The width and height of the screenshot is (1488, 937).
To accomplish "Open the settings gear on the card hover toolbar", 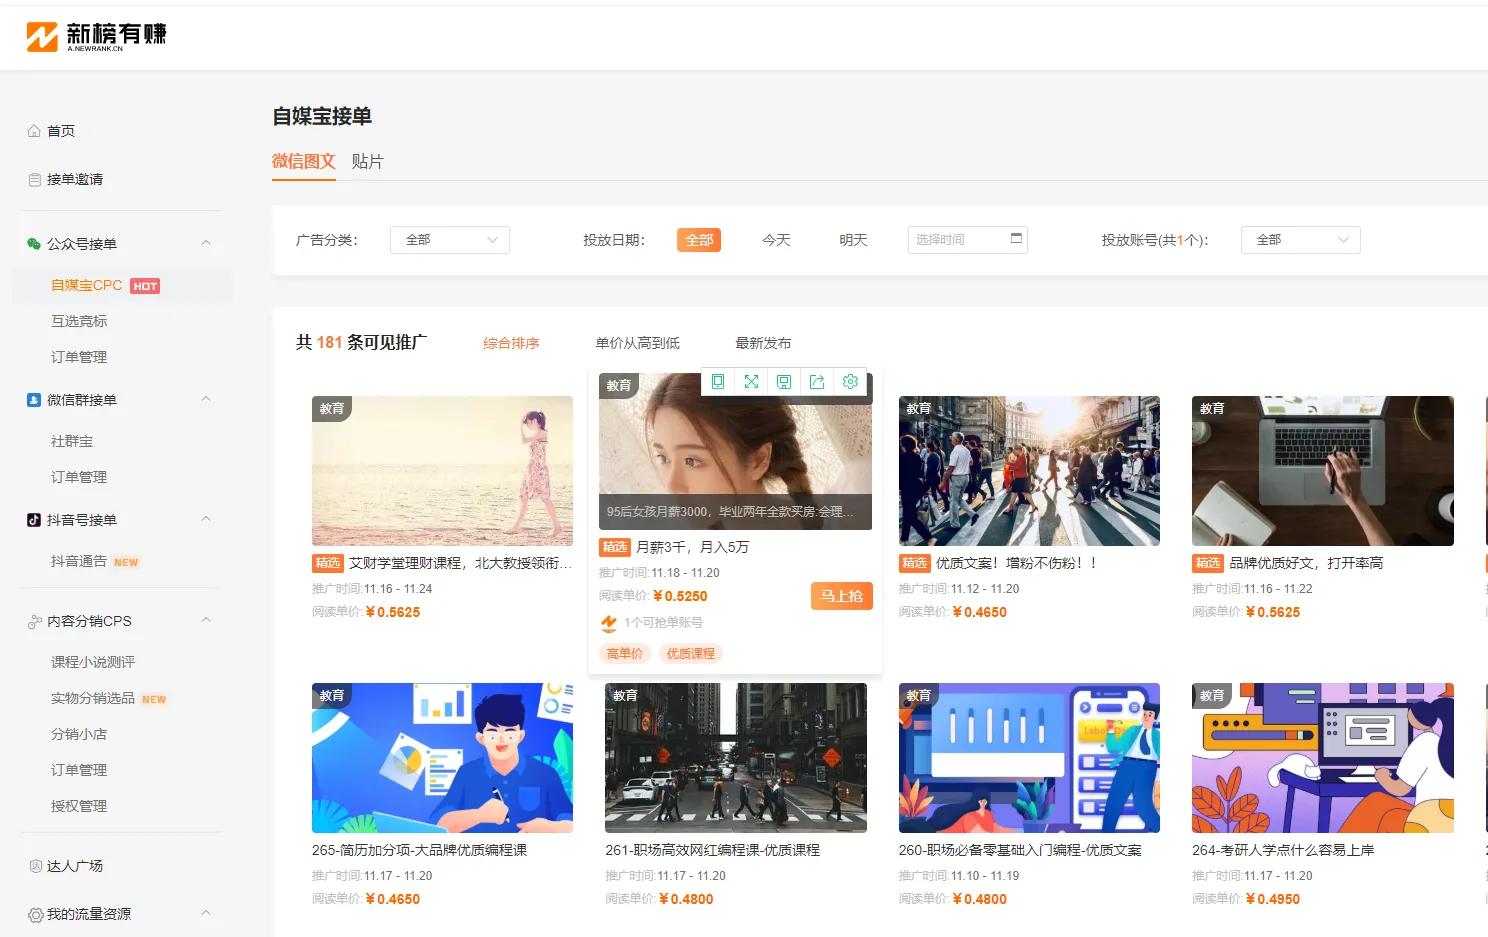I will [850, 381].
